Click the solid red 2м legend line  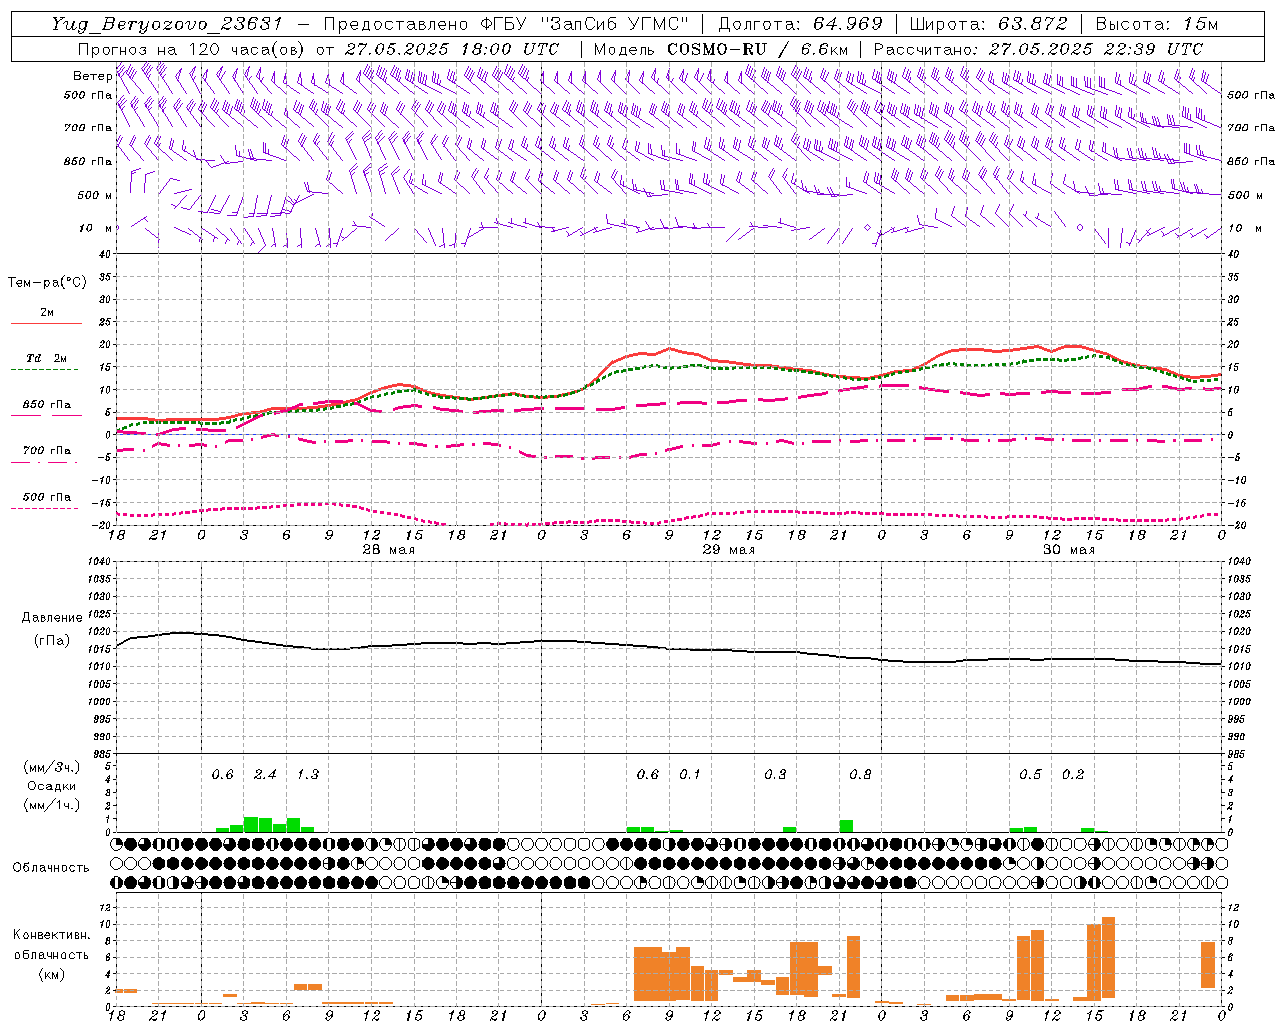pyautogui.click(x=46, y=323)
